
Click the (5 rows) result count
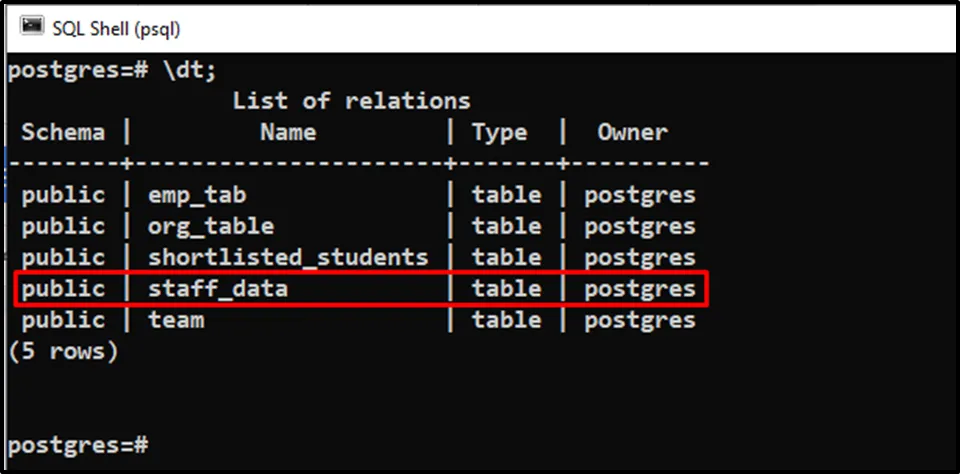pos(63,351)
